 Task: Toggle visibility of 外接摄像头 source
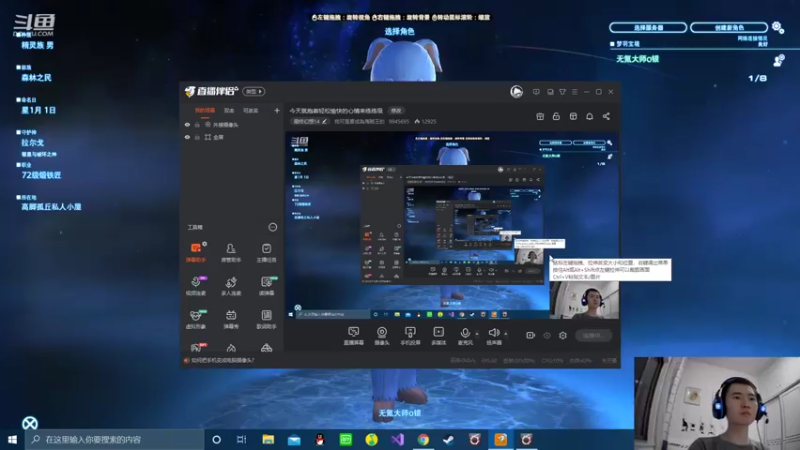pyautogui.click(x=187, y=124)
